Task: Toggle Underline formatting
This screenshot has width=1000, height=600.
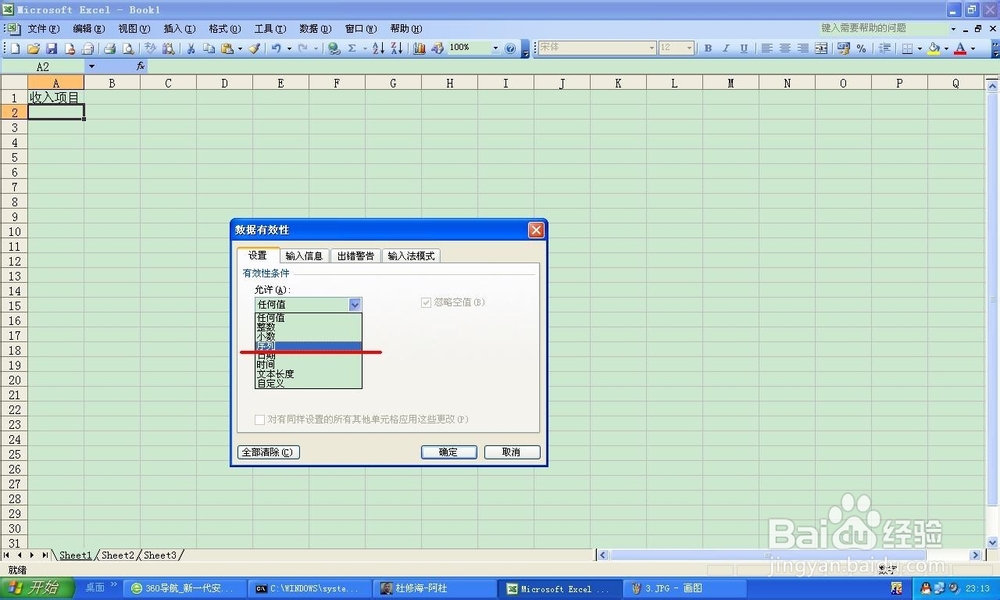Action: click(x=744, y=48)
